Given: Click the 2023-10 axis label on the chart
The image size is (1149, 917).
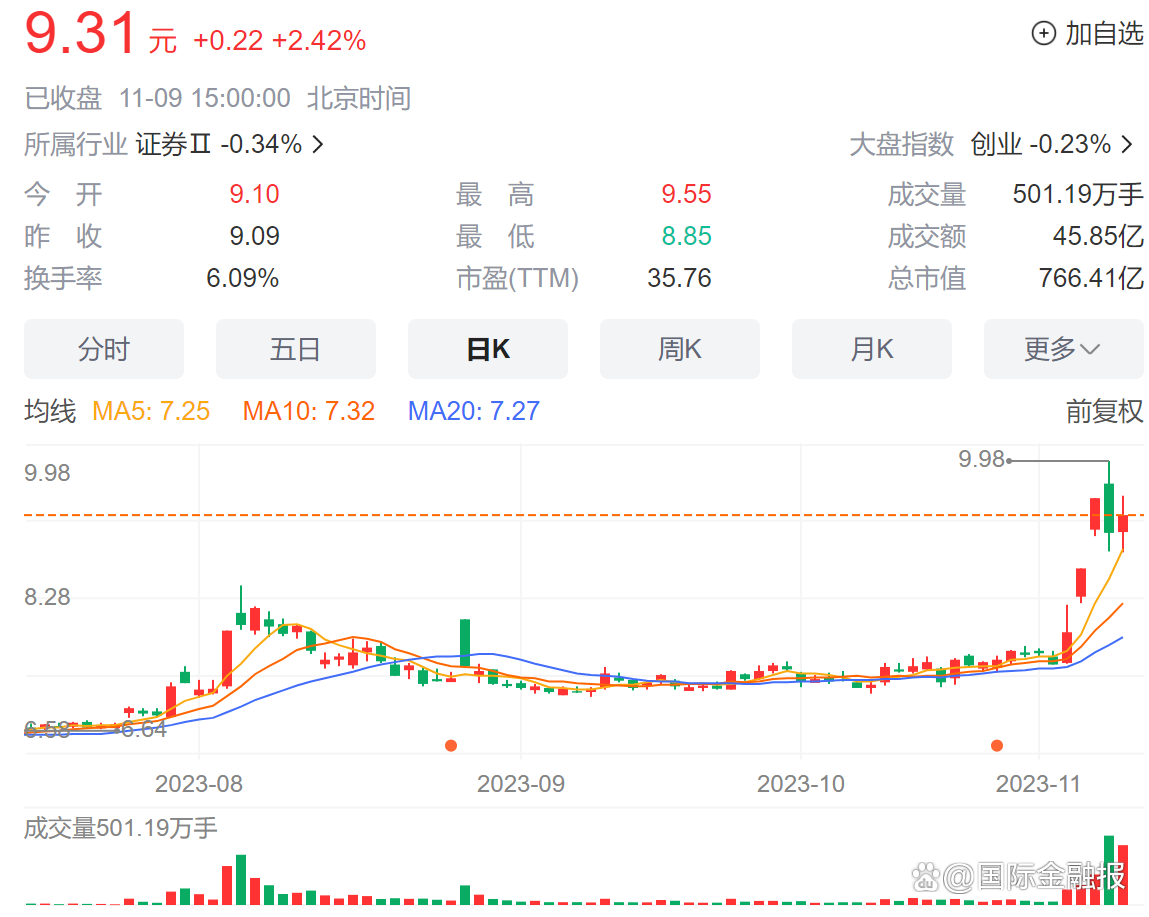Looking at the screenshot, I should tap(800, 784).
